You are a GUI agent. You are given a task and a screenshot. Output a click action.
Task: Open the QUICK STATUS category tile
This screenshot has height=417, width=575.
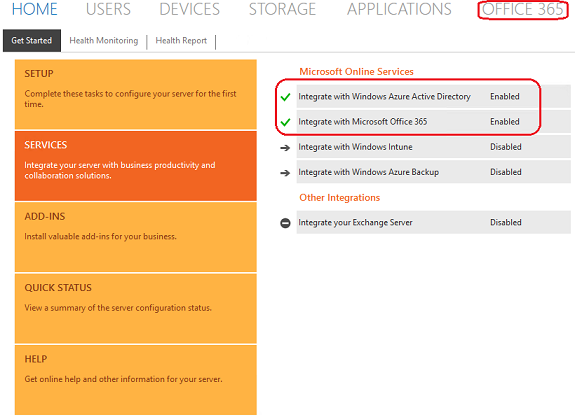pos(136,308)
